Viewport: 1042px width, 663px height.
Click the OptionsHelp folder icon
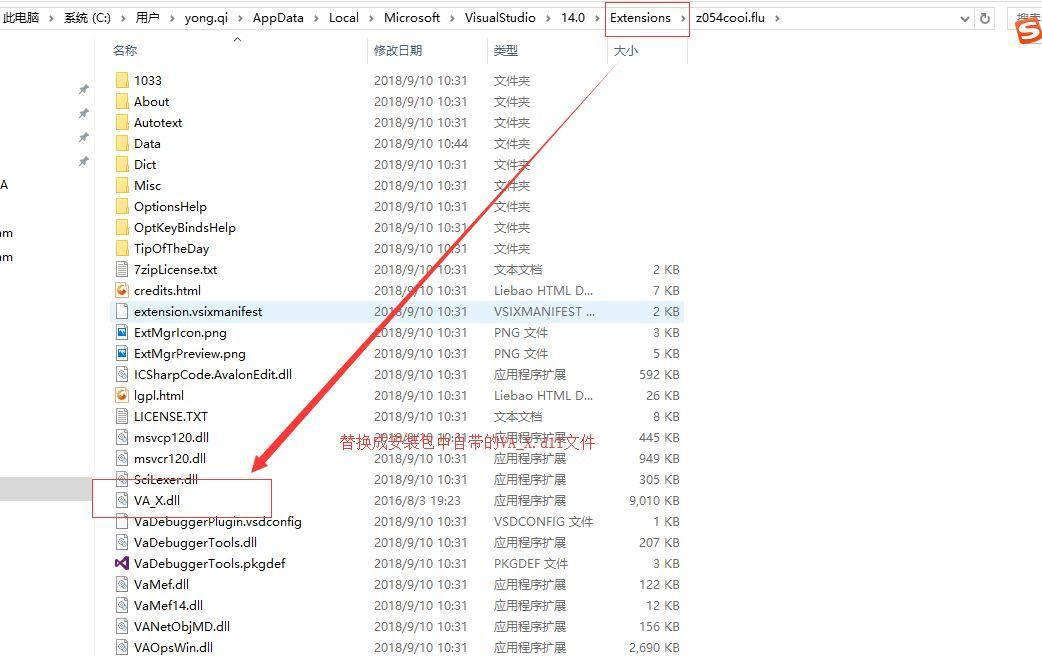[x=122, y=207]
